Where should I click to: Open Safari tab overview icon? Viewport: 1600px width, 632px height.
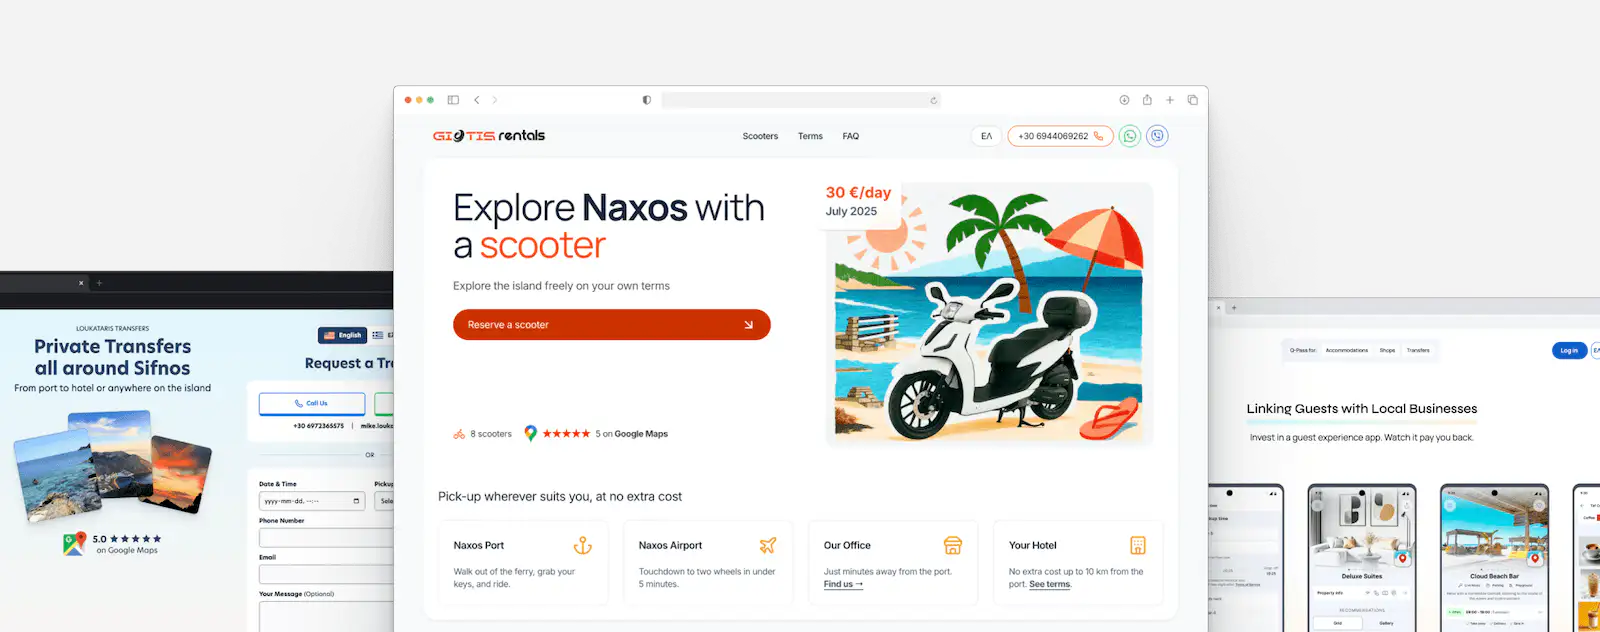tap(1192, 100)
